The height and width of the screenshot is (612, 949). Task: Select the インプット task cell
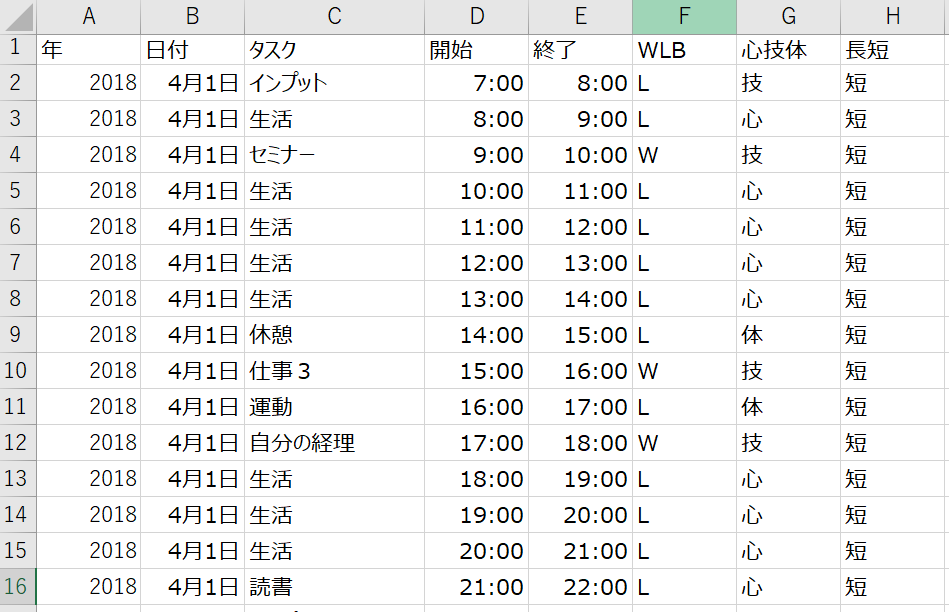point(335,82)
